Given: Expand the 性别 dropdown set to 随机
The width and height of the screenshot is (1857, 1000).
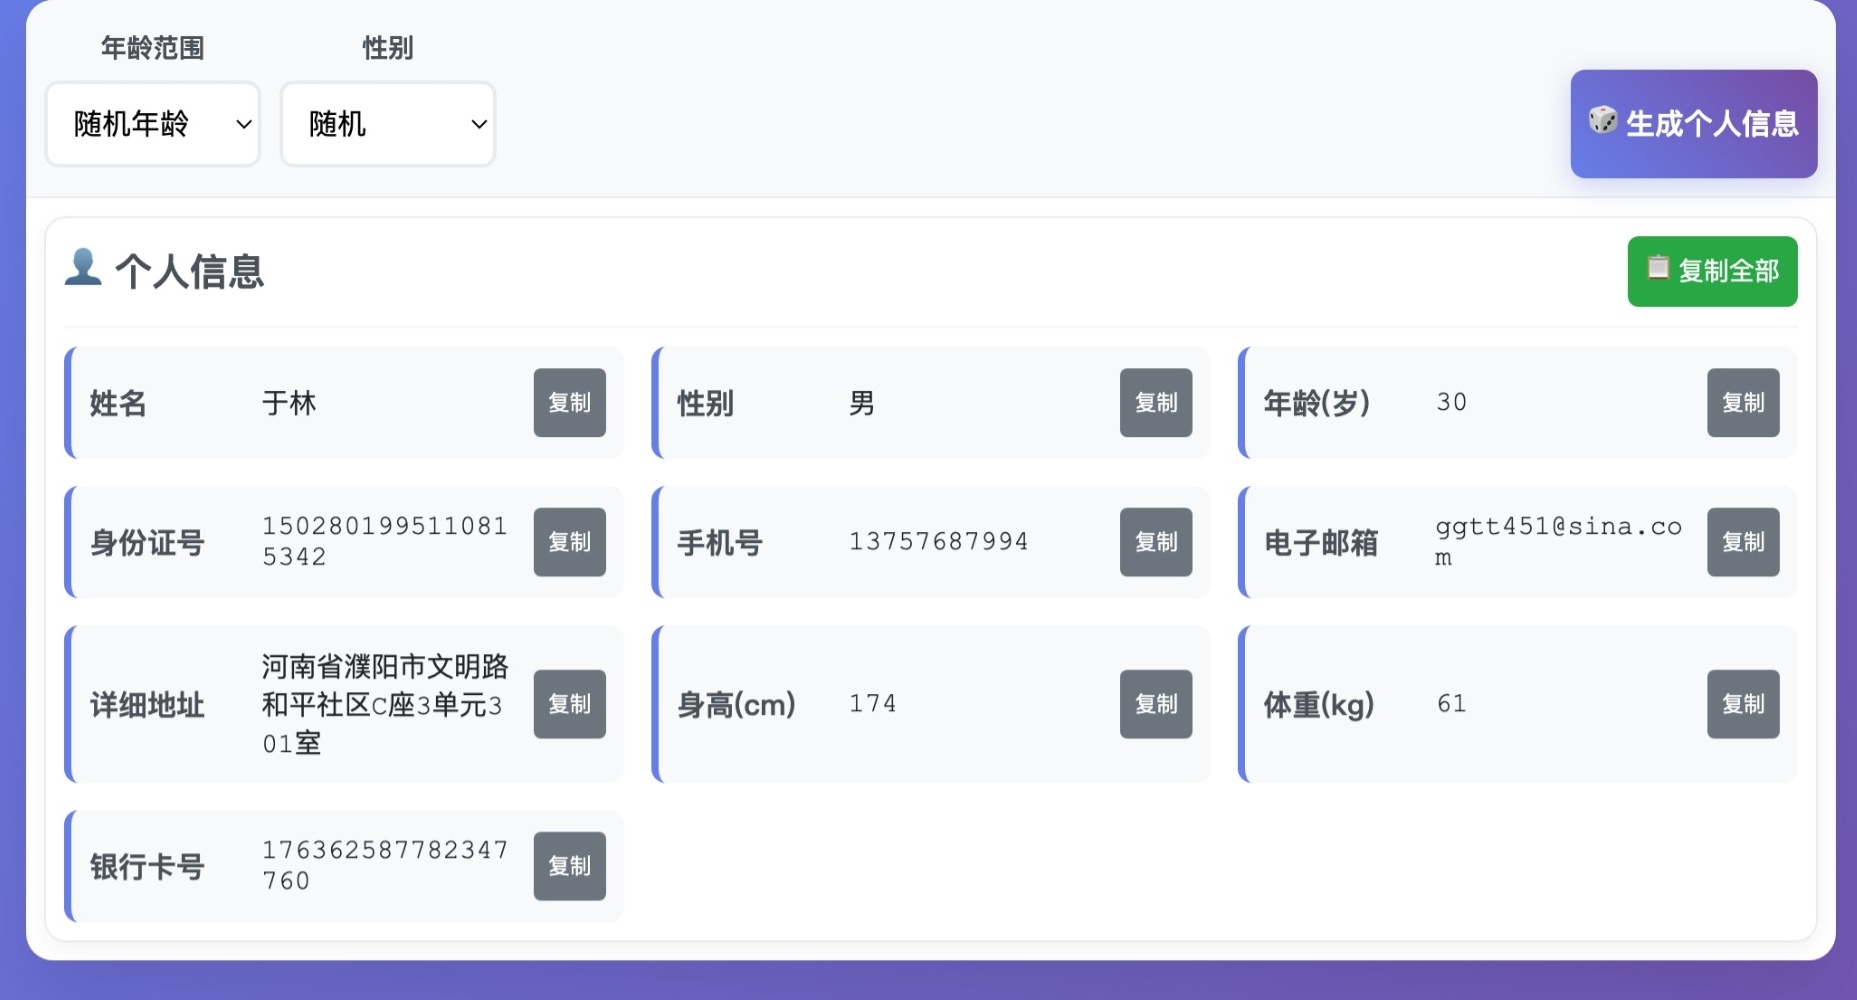Looking at the screenshot, I should coord(388,124).
